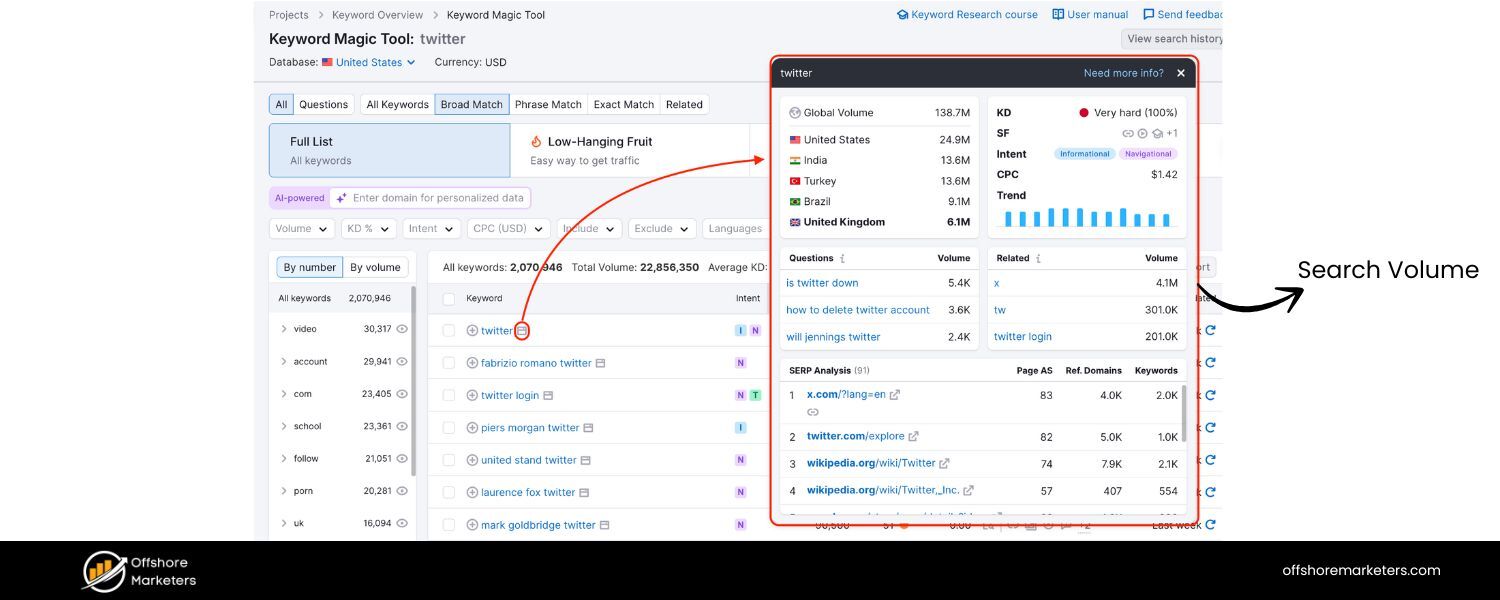Click the "Need more info?" link

1124,72
